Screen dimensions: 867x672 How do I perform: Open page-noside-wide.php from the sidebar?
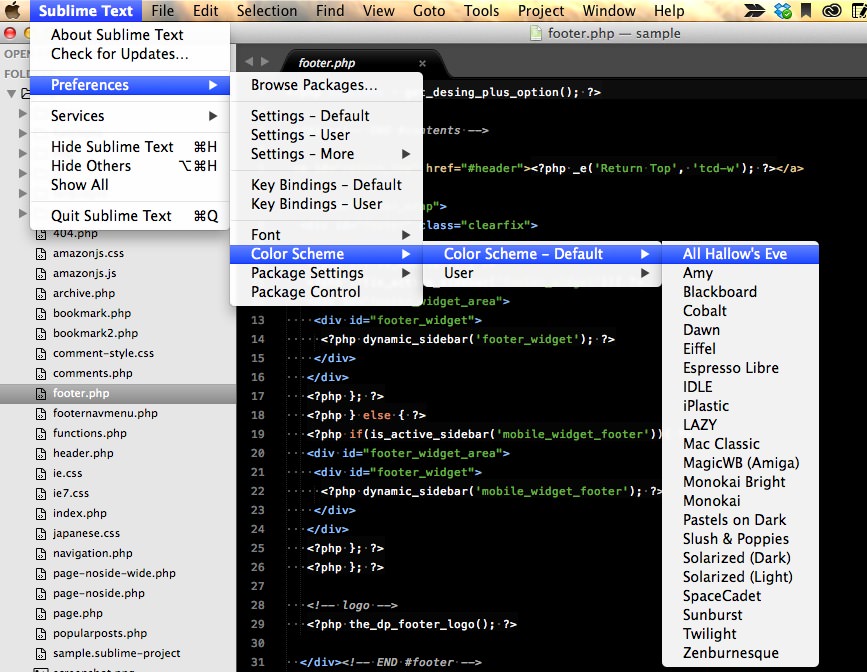pyautogui.click(x=114, y=573)
